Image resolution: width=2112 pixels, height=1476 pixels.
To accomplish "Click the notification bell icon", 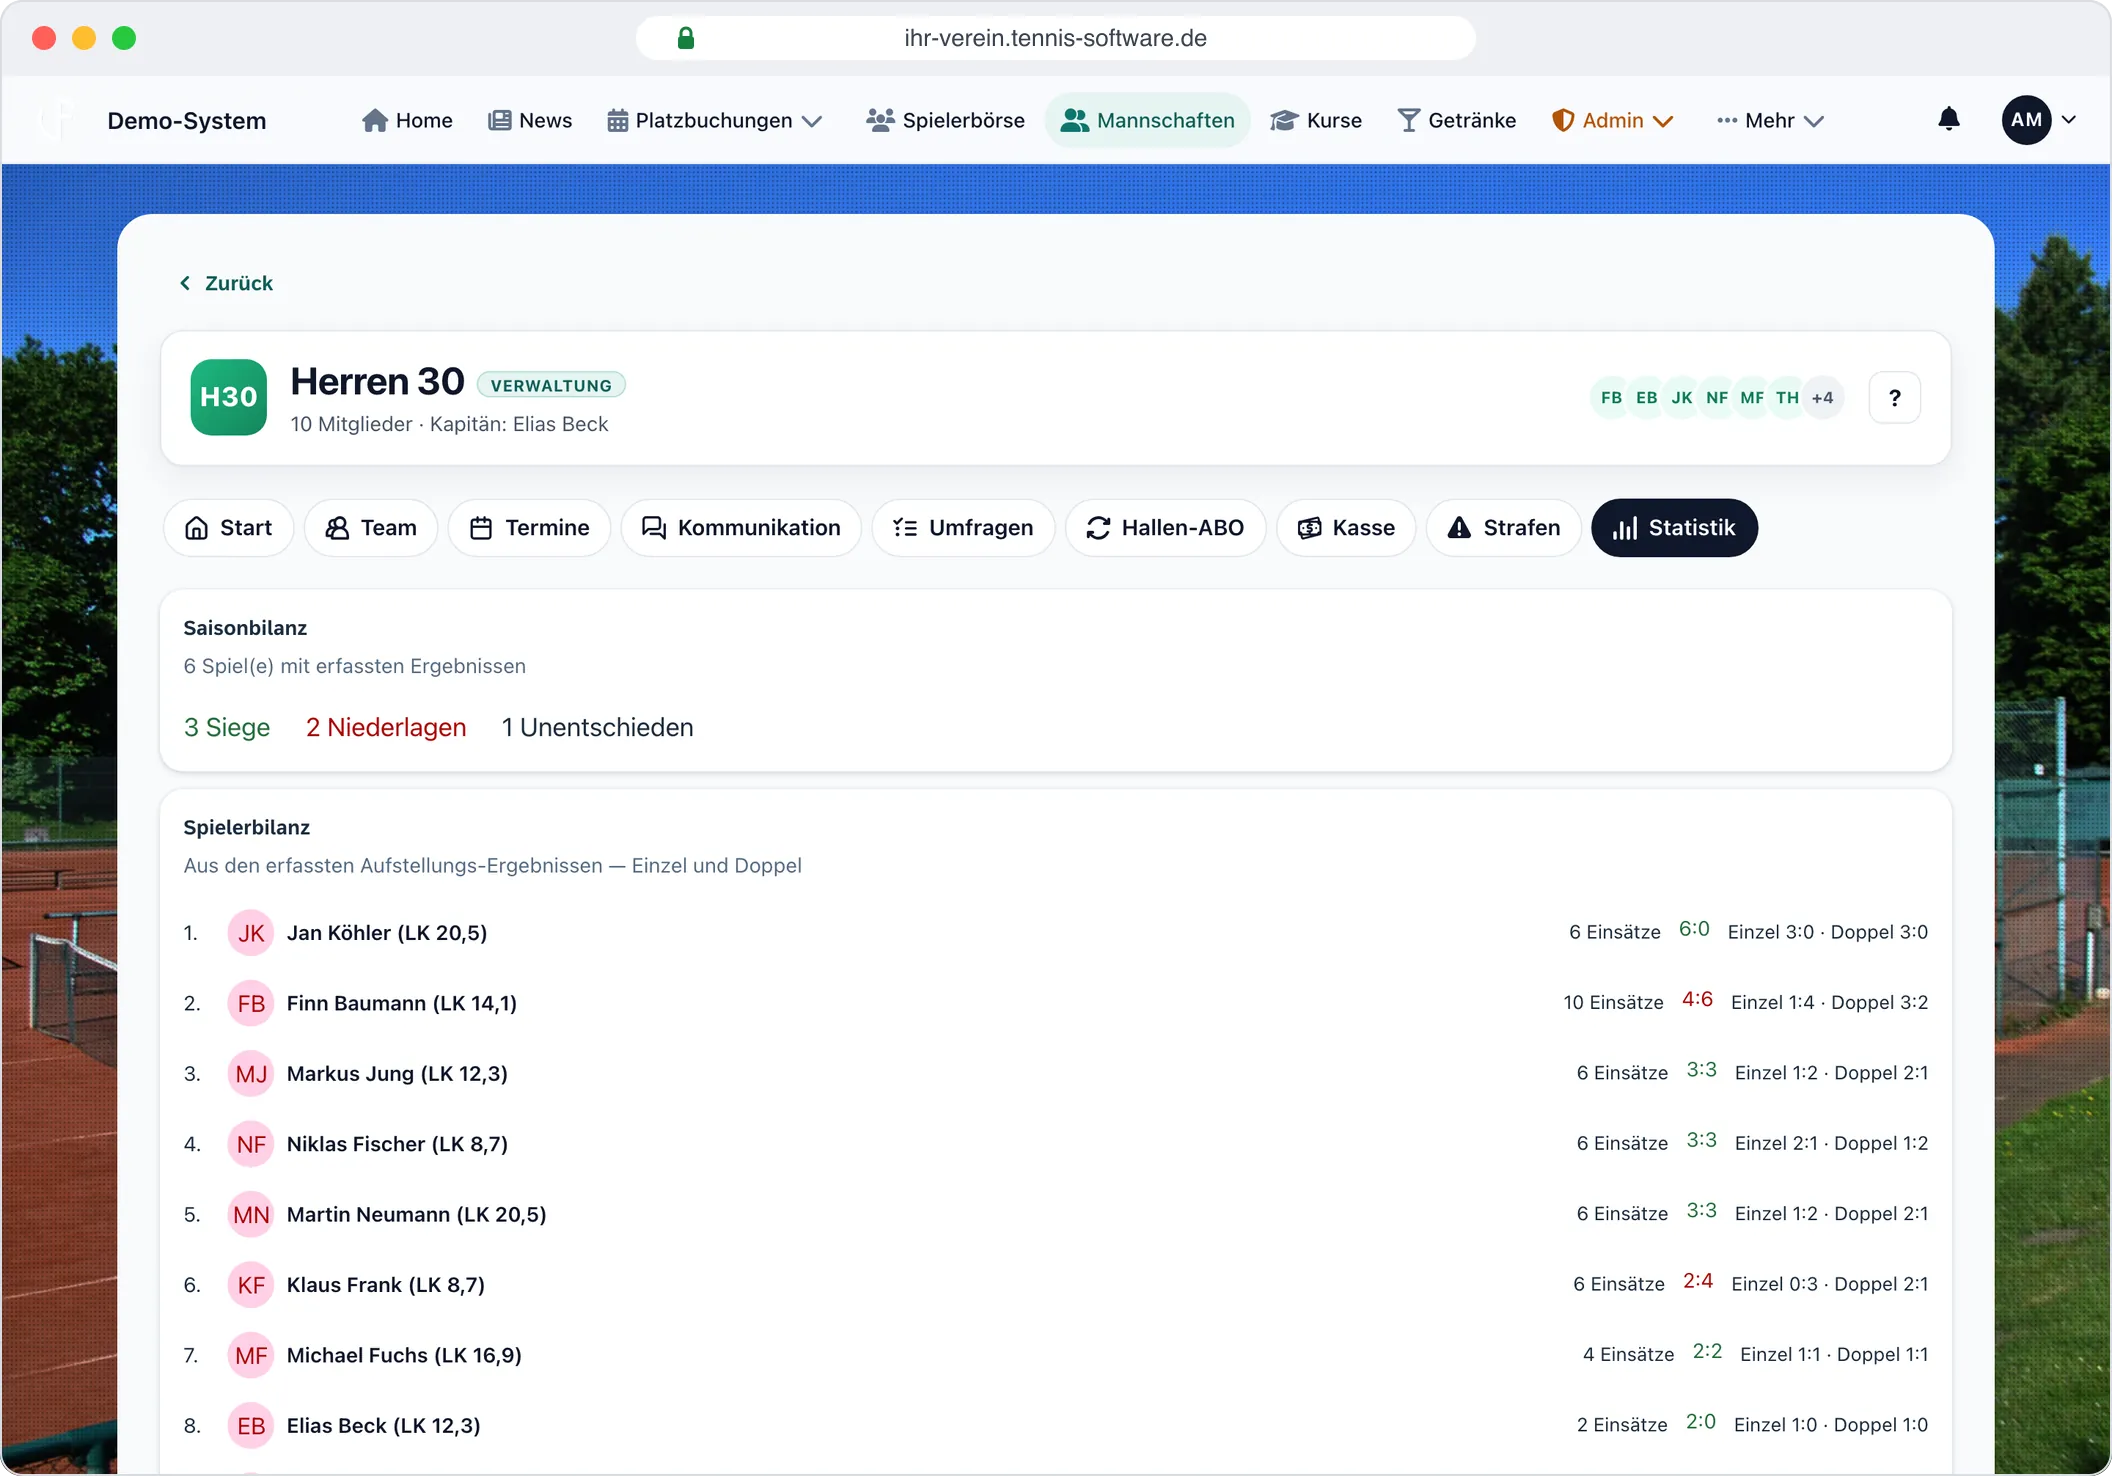I will [1948, 120].
